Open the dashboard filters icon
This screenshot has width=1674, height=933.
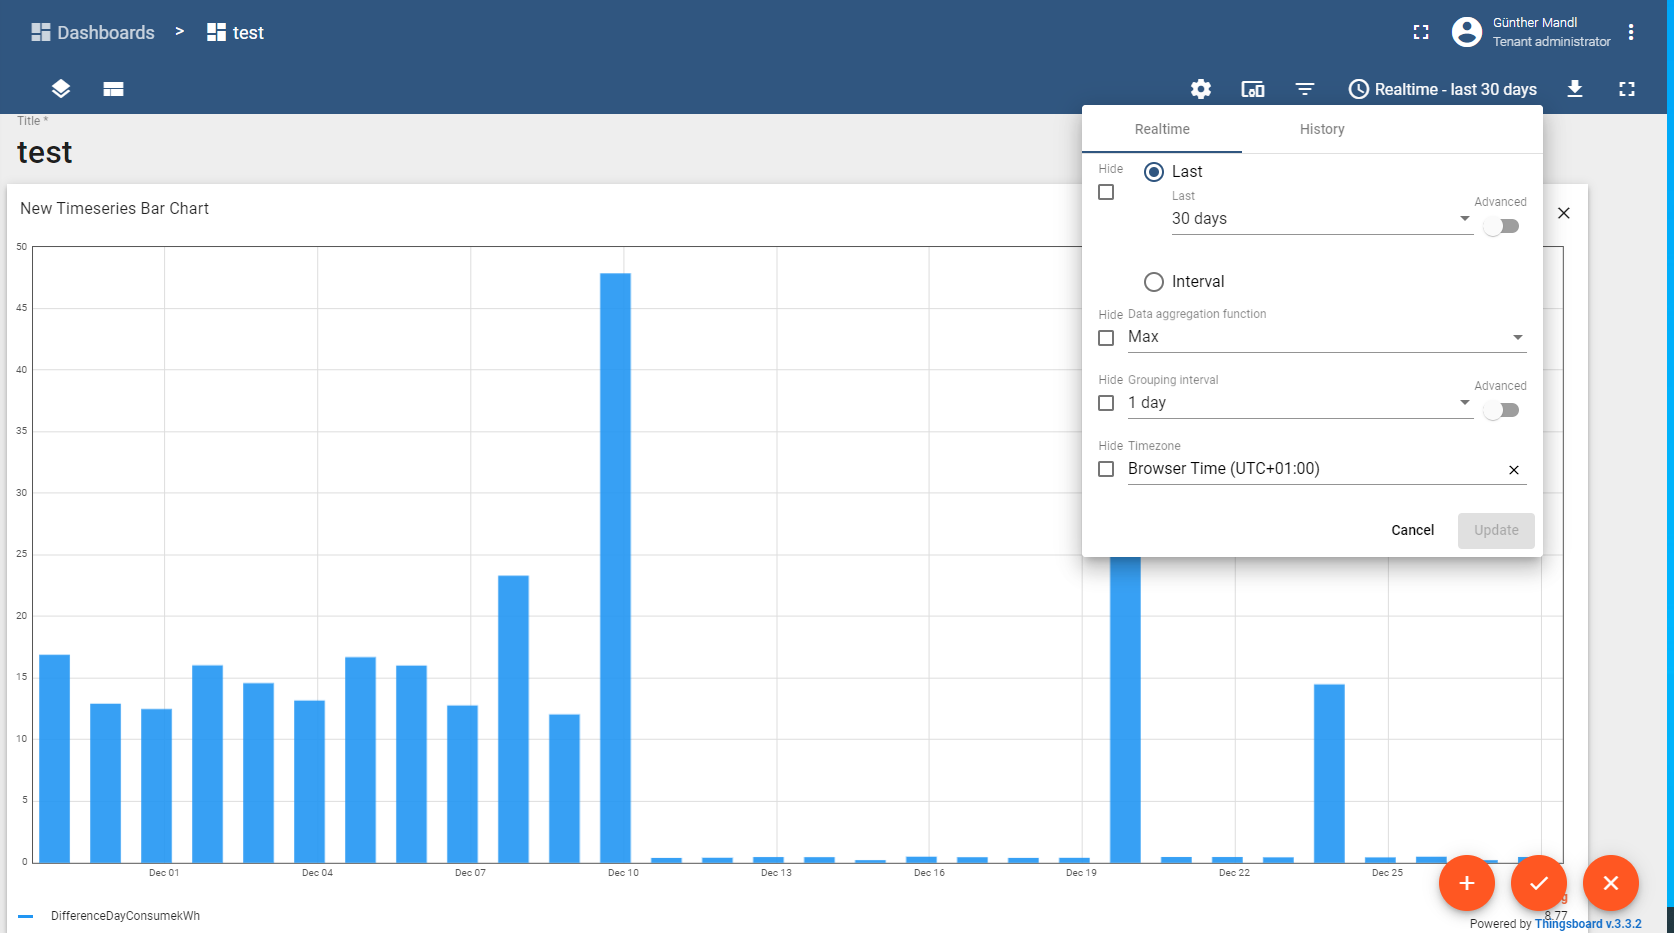(1305, 89)
